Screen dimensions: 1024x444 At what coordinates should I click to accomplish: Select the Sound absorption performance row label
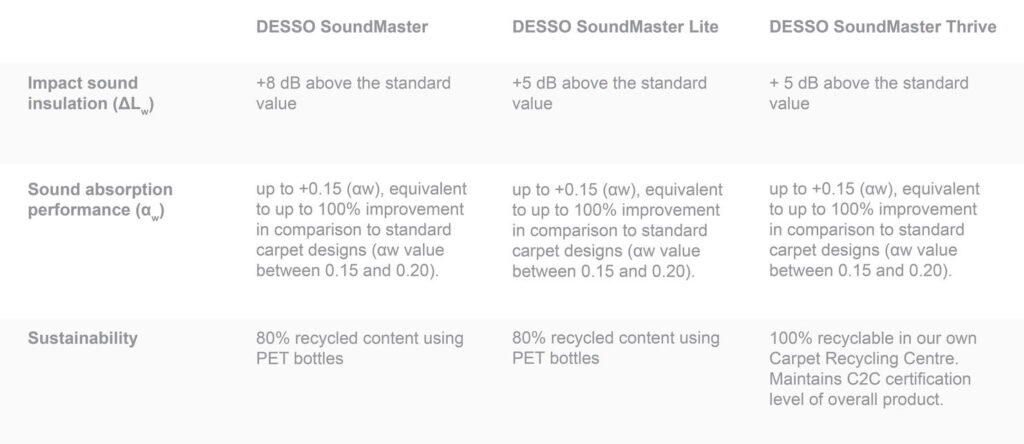(100, 198)
